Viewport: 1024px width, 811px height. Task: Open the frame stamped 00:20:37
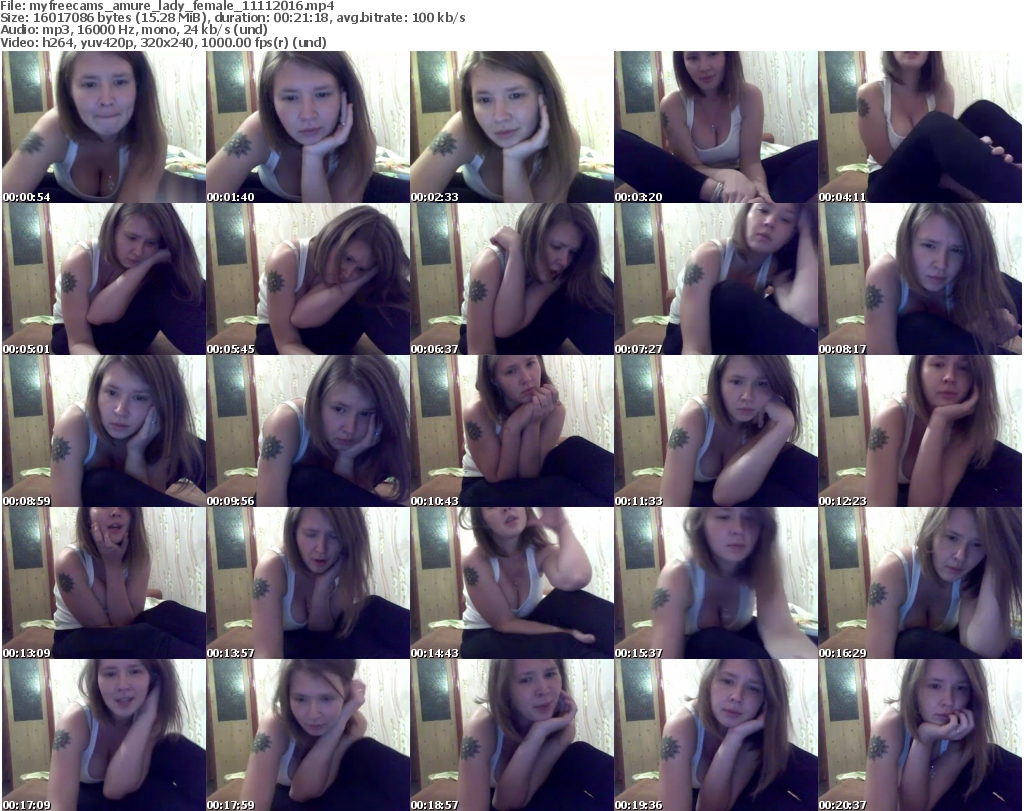(920, 735)
